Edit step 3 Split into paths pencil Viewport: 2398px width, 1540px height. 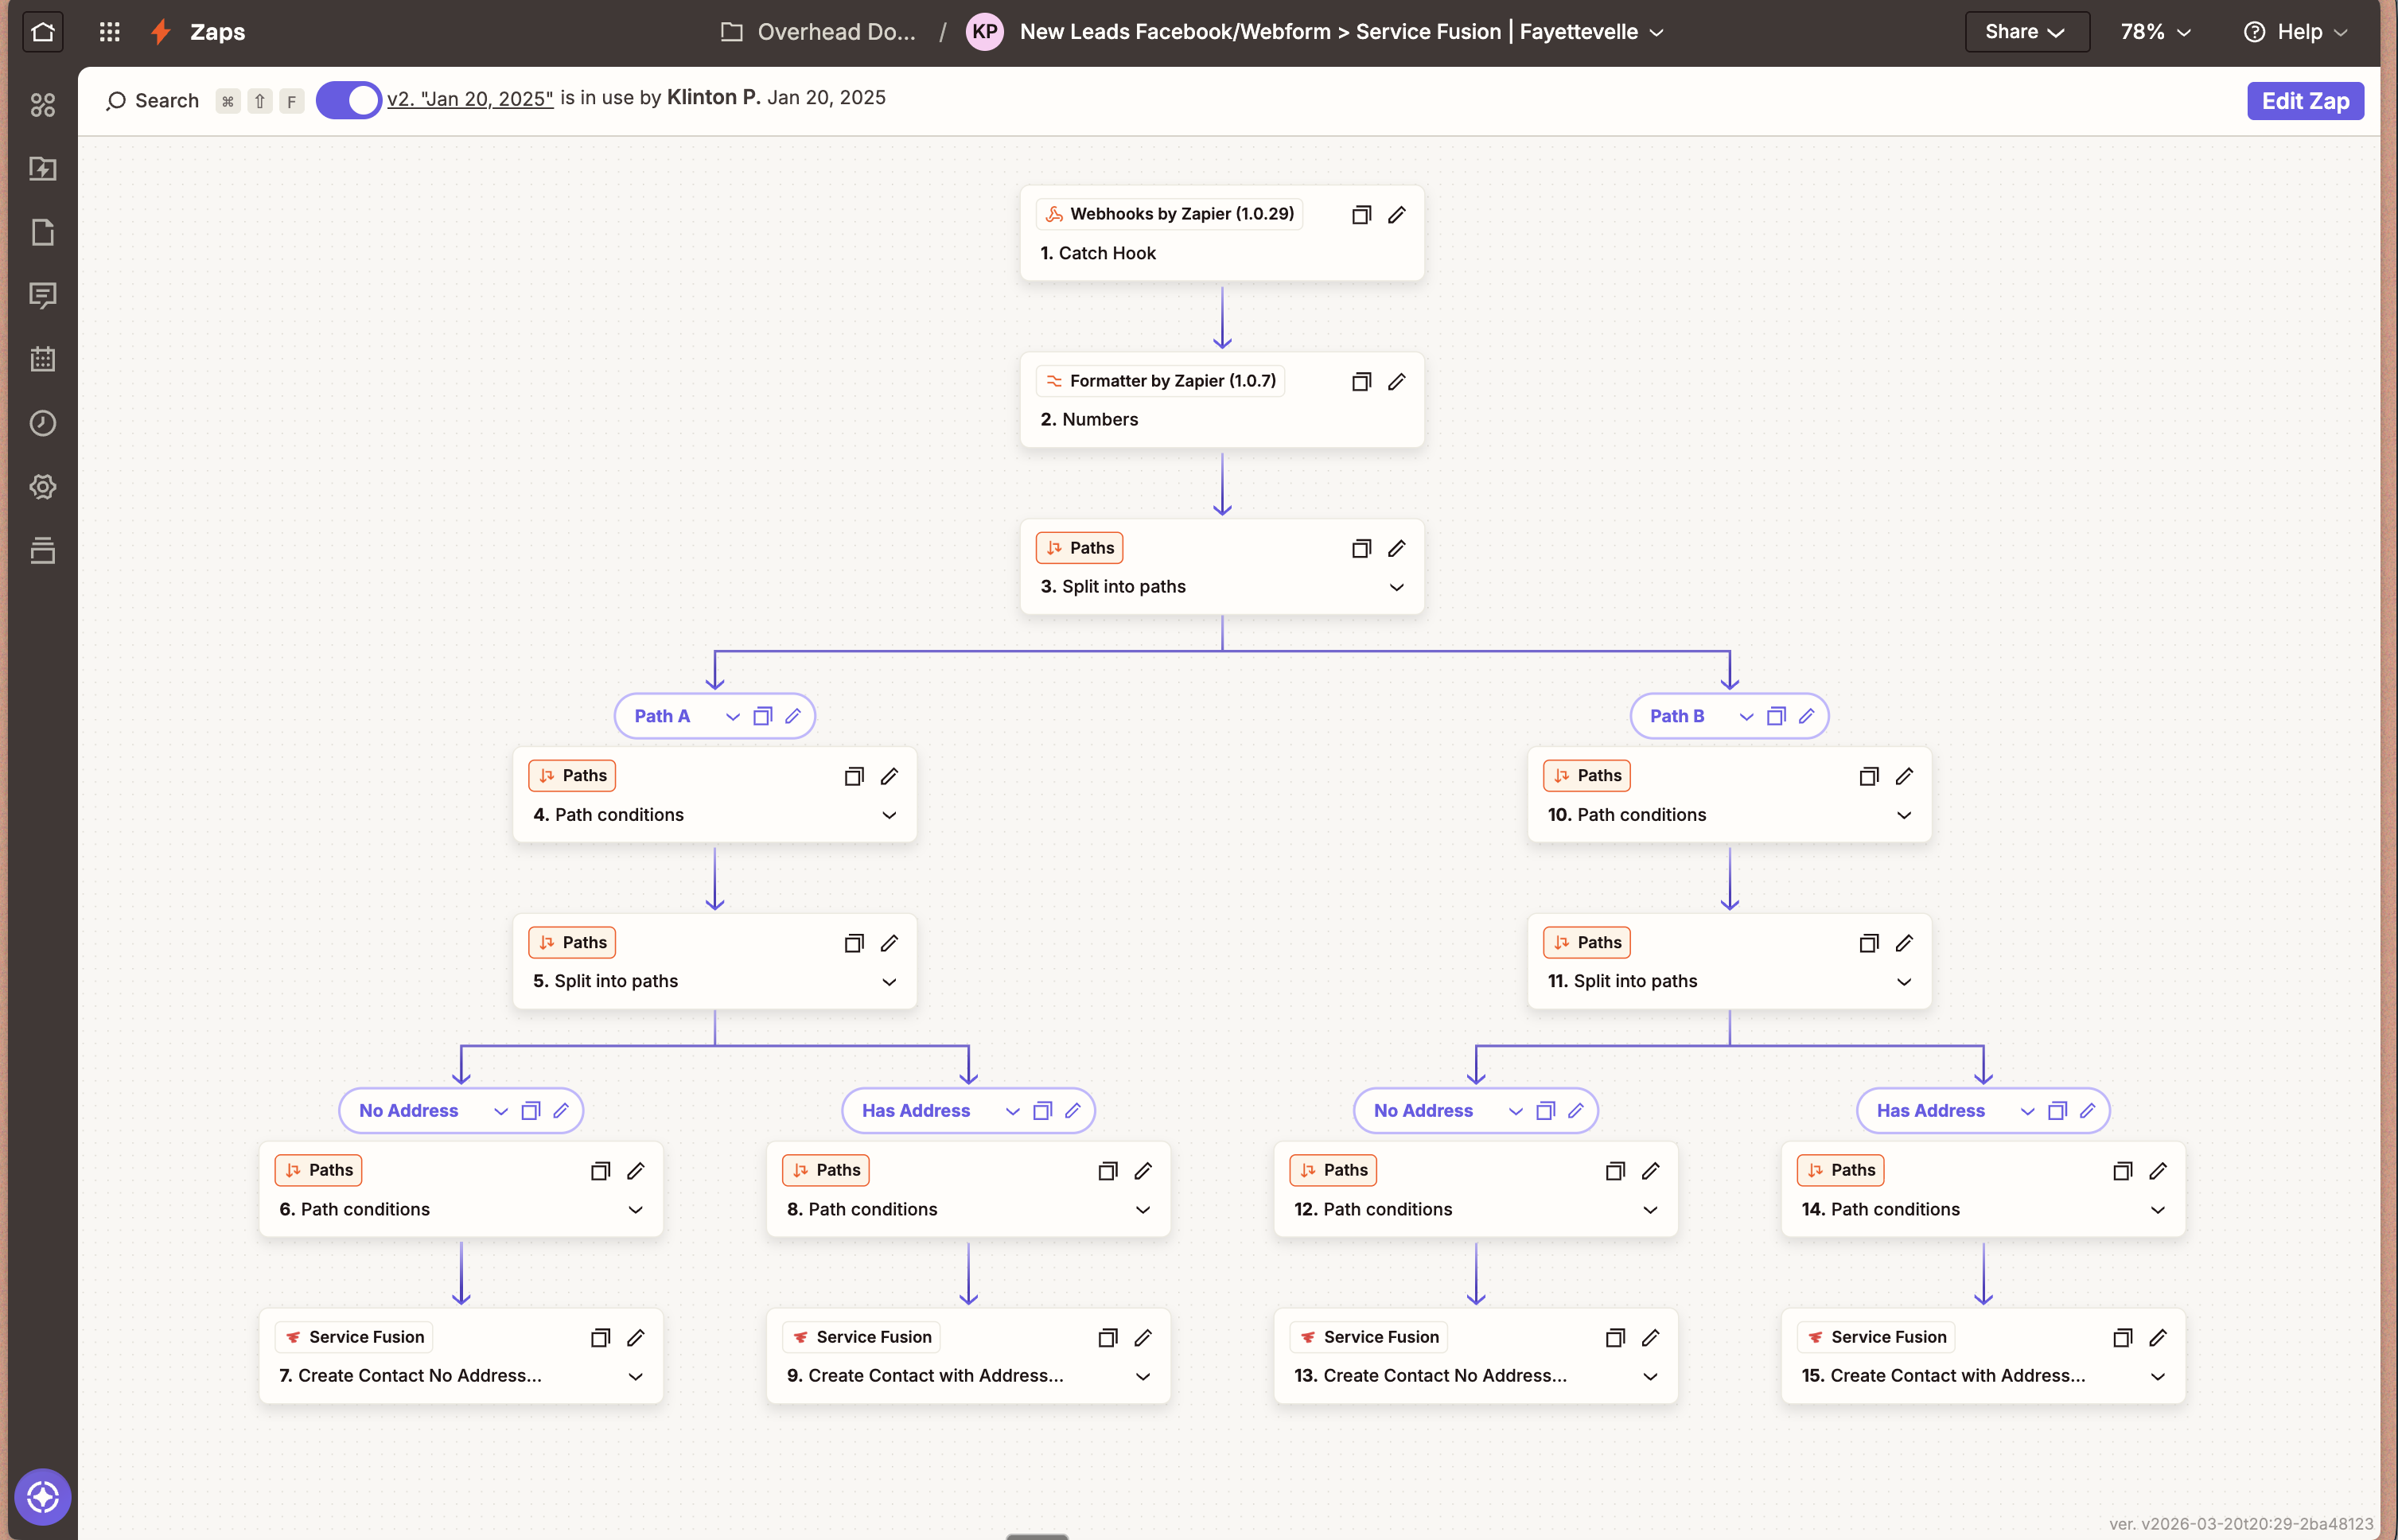coord(1397,548)
